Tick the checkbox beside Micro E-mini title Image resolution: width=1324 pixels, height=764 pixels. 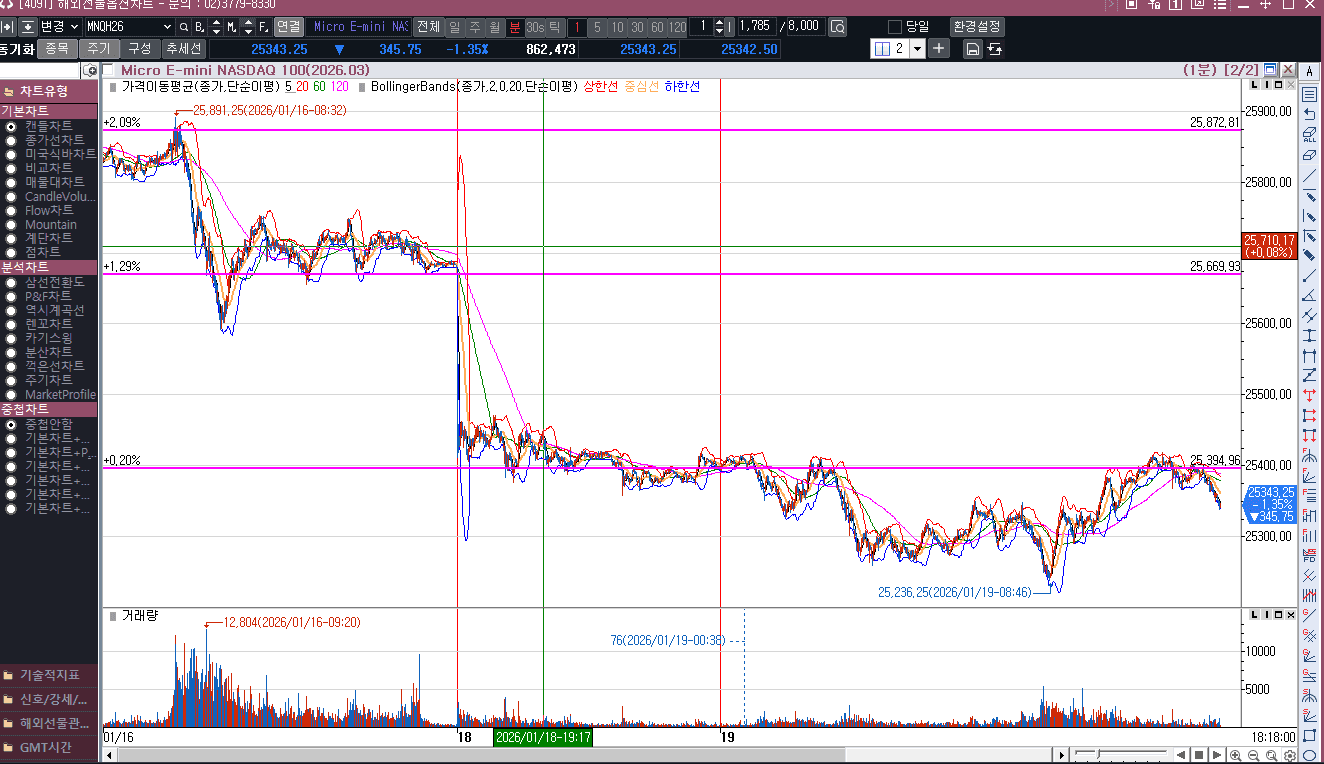111,70
